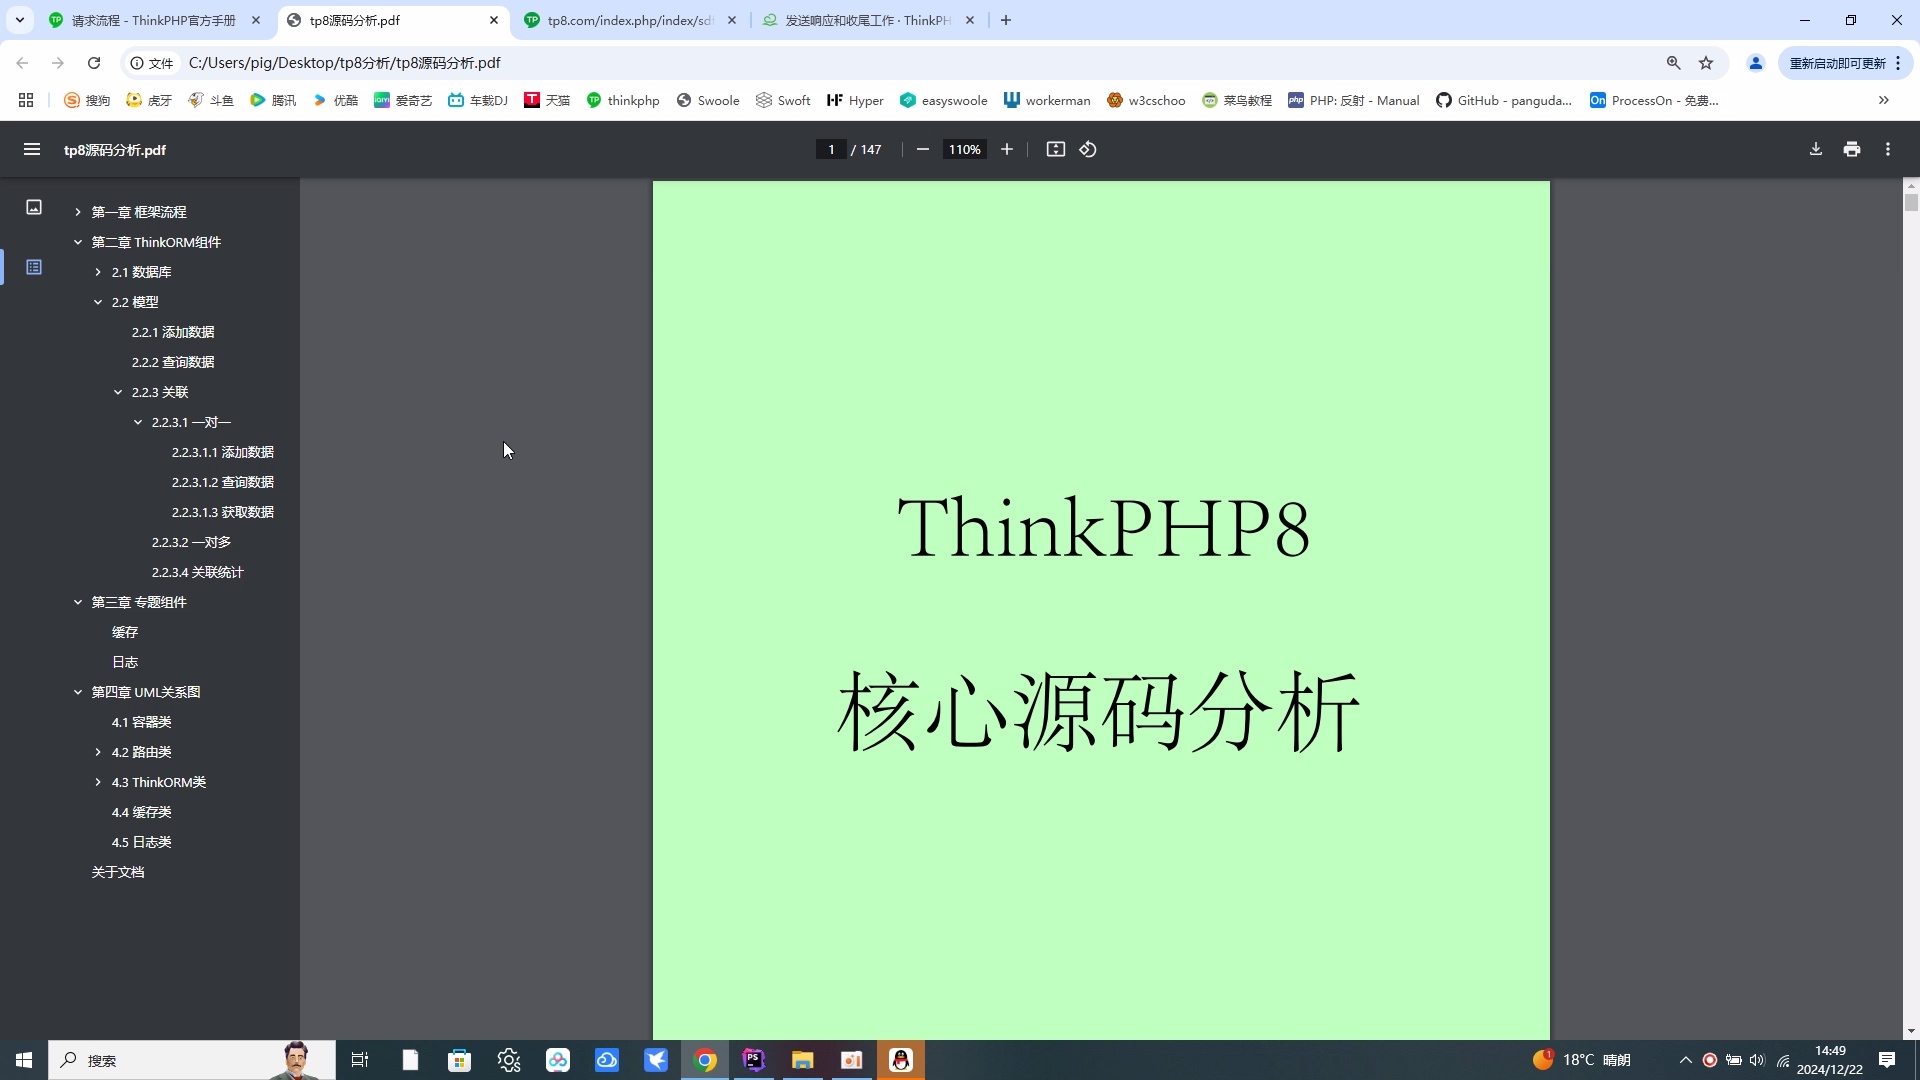Zoom in on the PDF page
Viewport: 1920px width, 1080px height.
pyautogui.click(x=1007, y=149)
